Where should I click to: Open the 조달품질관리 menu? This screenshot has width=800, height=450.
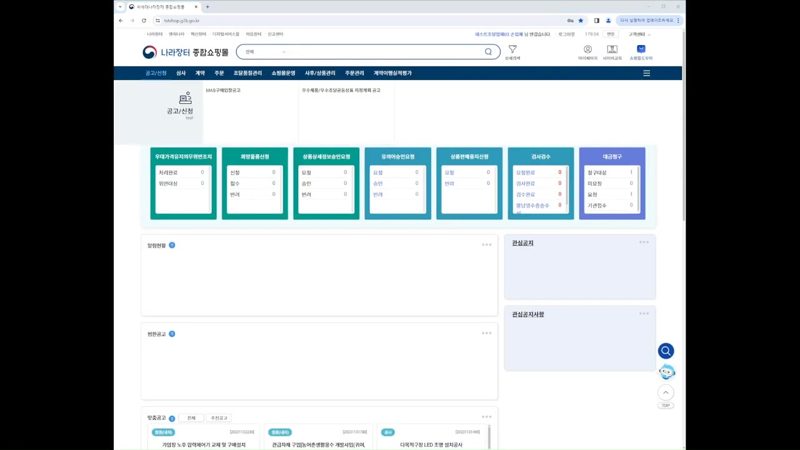tap(247, 73)
